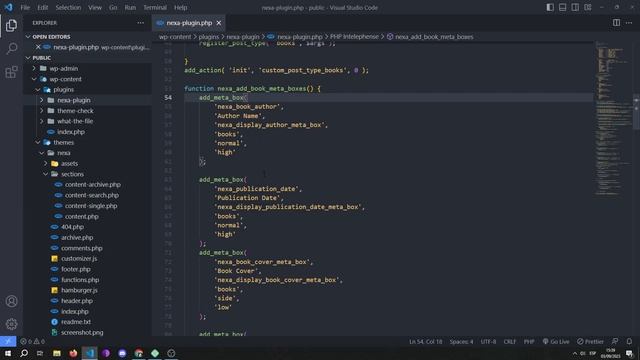Screen dimensions: 640x360
Task: Toggle the secondary sidebar layout icon
Action: 575,7
